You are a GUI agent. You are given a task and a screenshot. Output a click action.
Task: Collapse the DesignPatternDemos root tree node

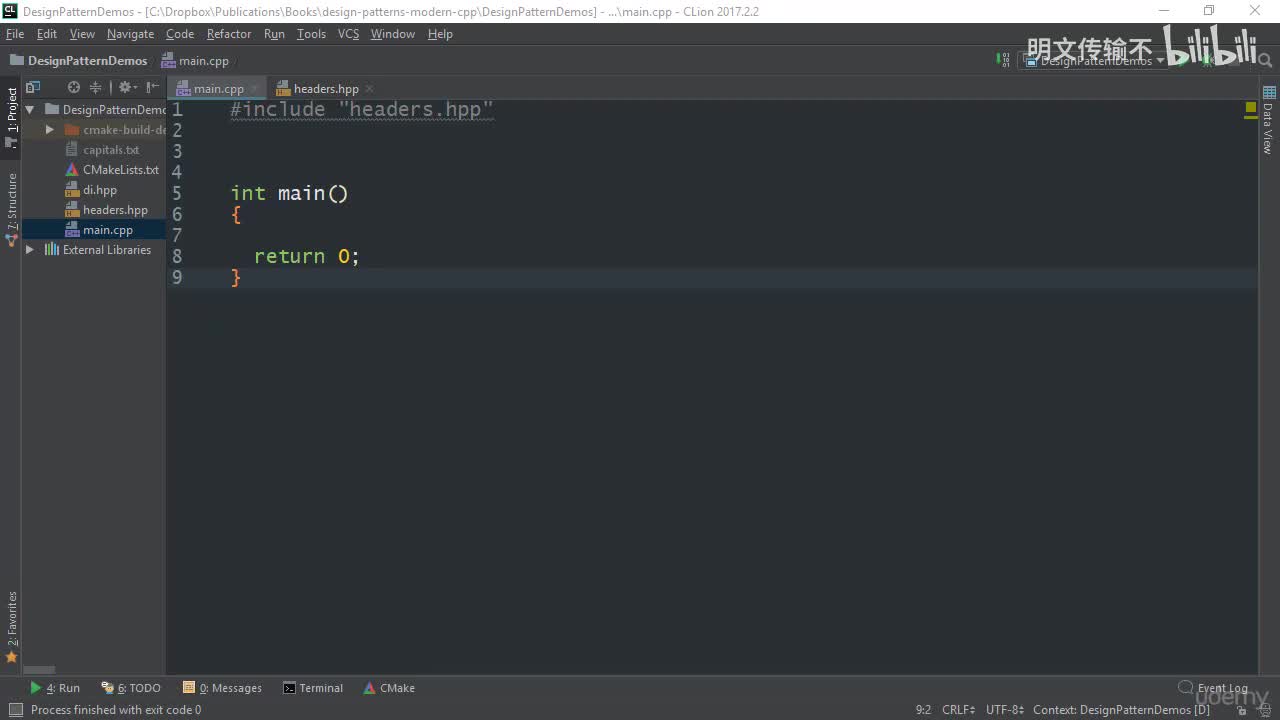pyautogui.click(x=30, y=110)
